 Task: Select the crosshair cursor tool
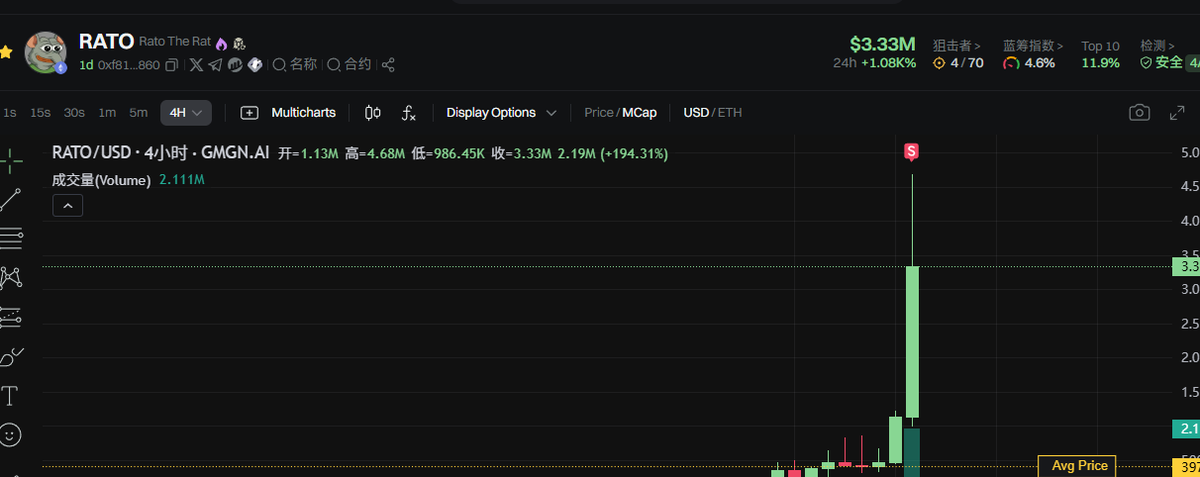(x=11, y=159)
